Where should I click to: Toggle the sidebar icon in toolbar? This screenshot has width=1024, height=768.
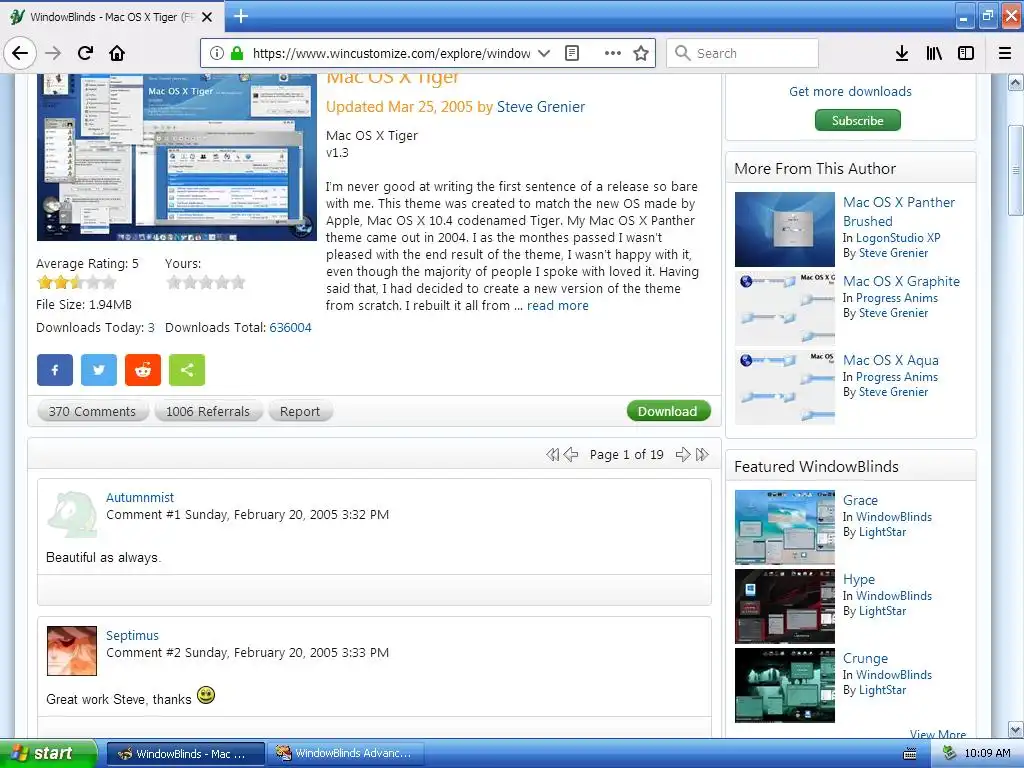(x=966, y=53)
